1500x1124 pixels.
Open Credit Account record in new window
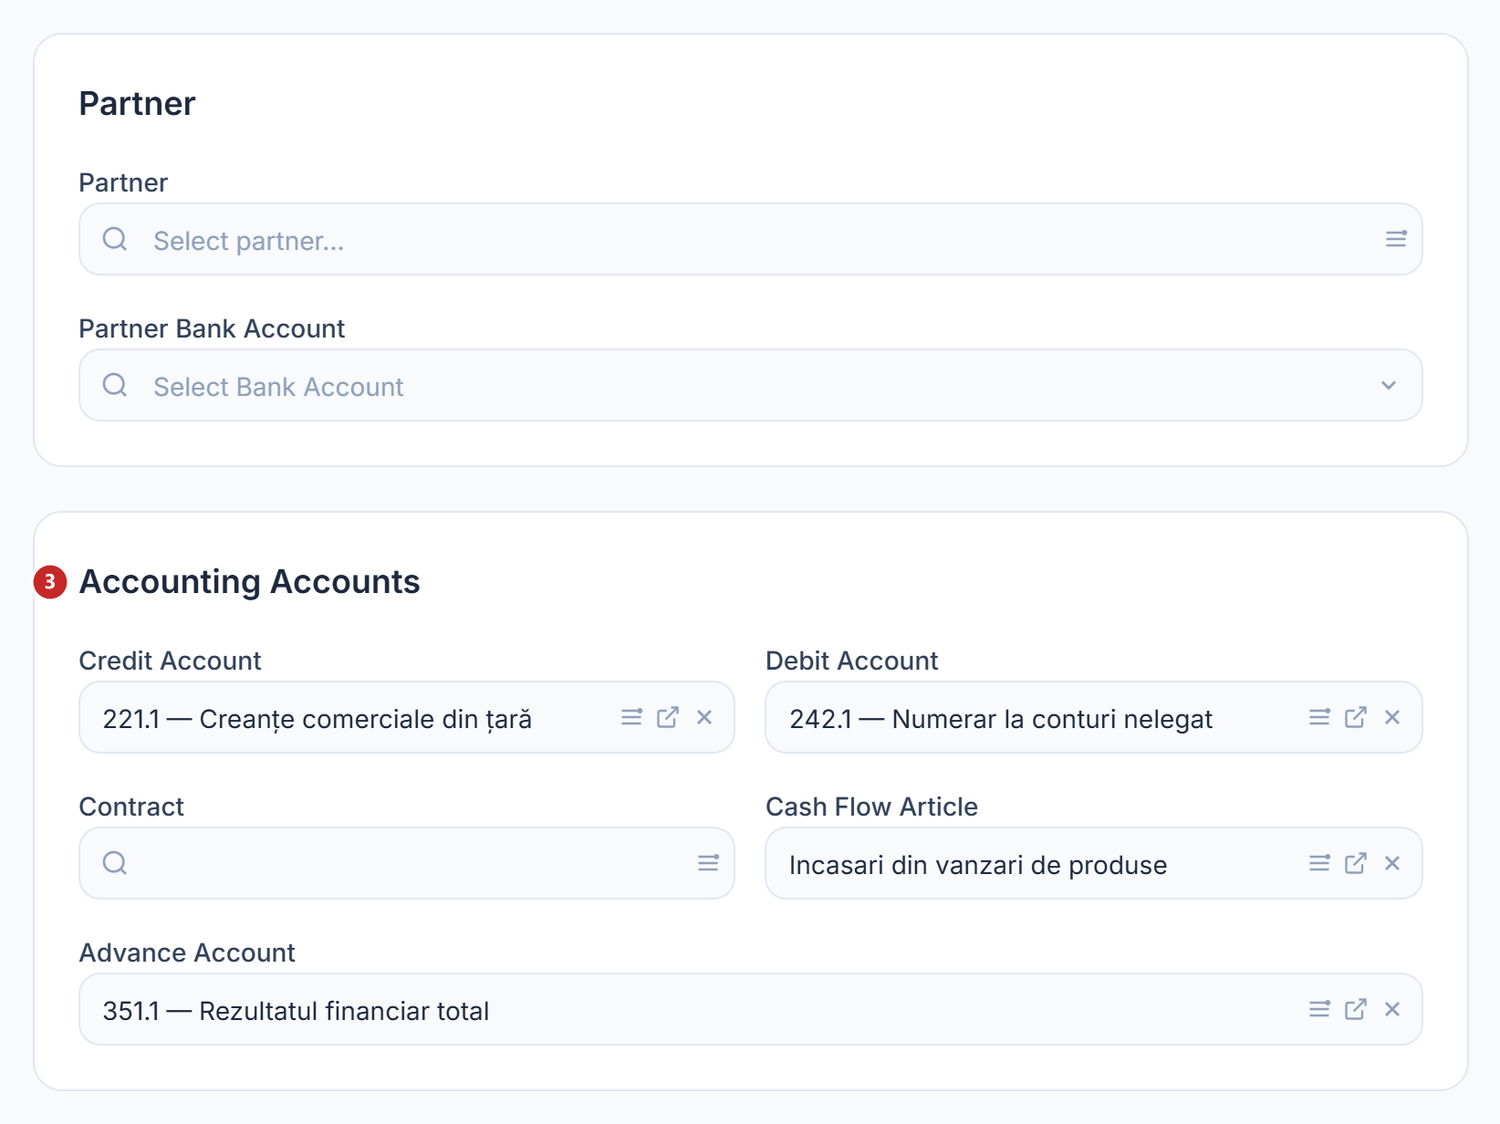(668, 717)
